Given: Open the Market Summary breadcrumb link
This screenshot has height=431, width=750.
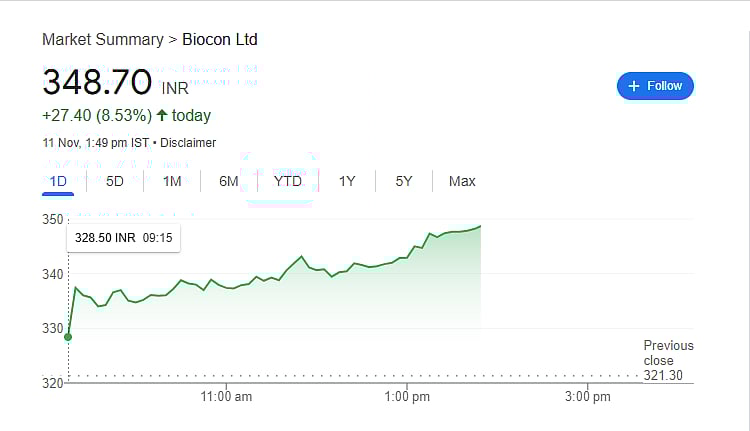Looking at the screenshot, I should click(x=102, y=40).
